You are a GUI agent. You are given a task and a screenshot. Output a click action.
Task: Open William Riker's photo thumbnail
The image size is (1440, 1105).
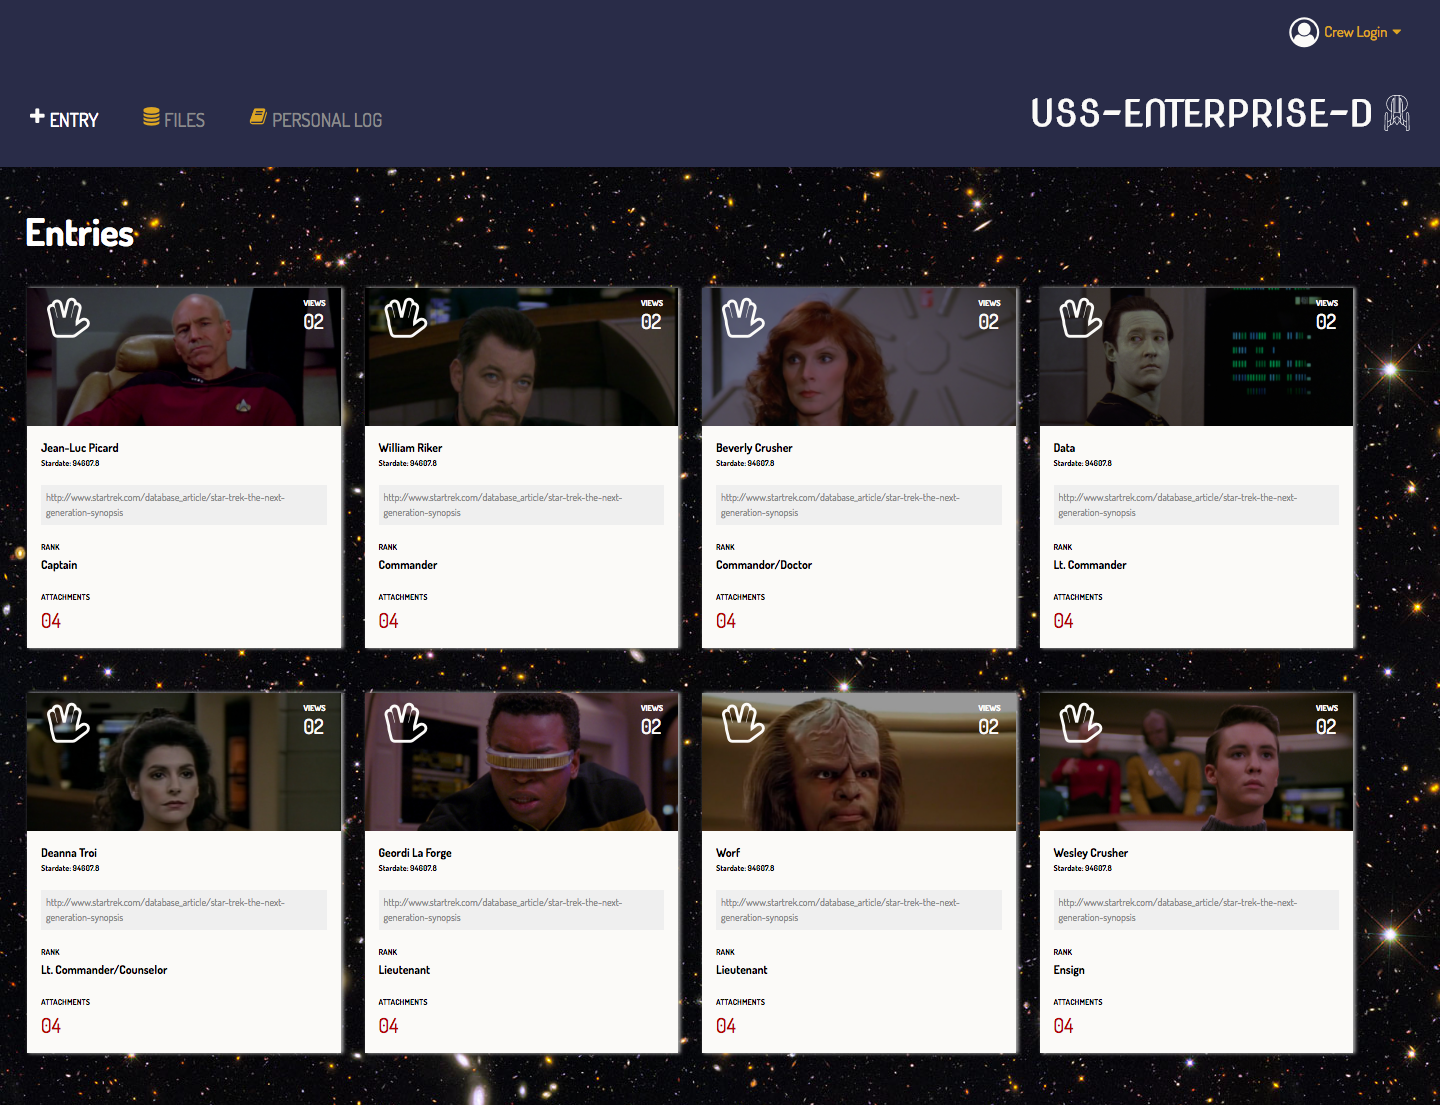click(x=521, y=357)
